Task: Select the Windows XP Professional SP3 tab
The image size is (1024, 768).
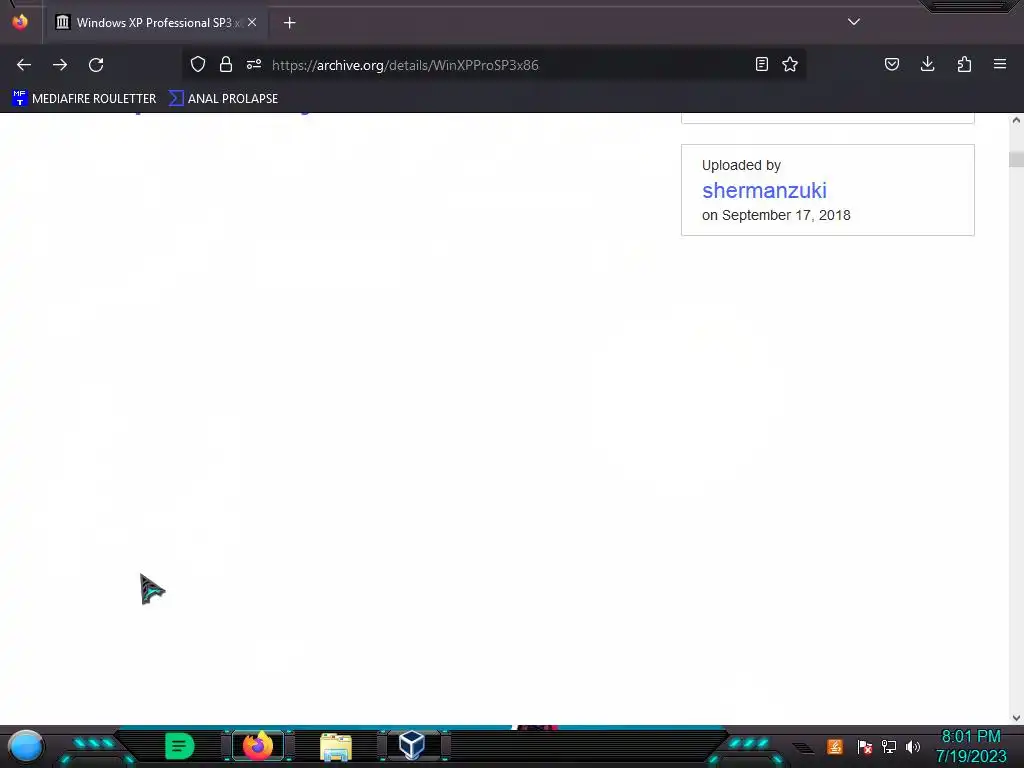Action: (155, 23)
